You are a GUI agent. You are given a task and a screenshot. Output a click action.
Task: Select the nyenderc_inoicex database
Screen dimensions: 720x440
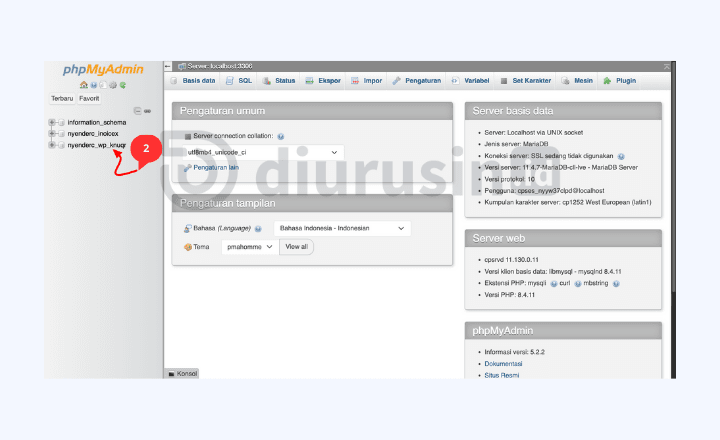93,134
